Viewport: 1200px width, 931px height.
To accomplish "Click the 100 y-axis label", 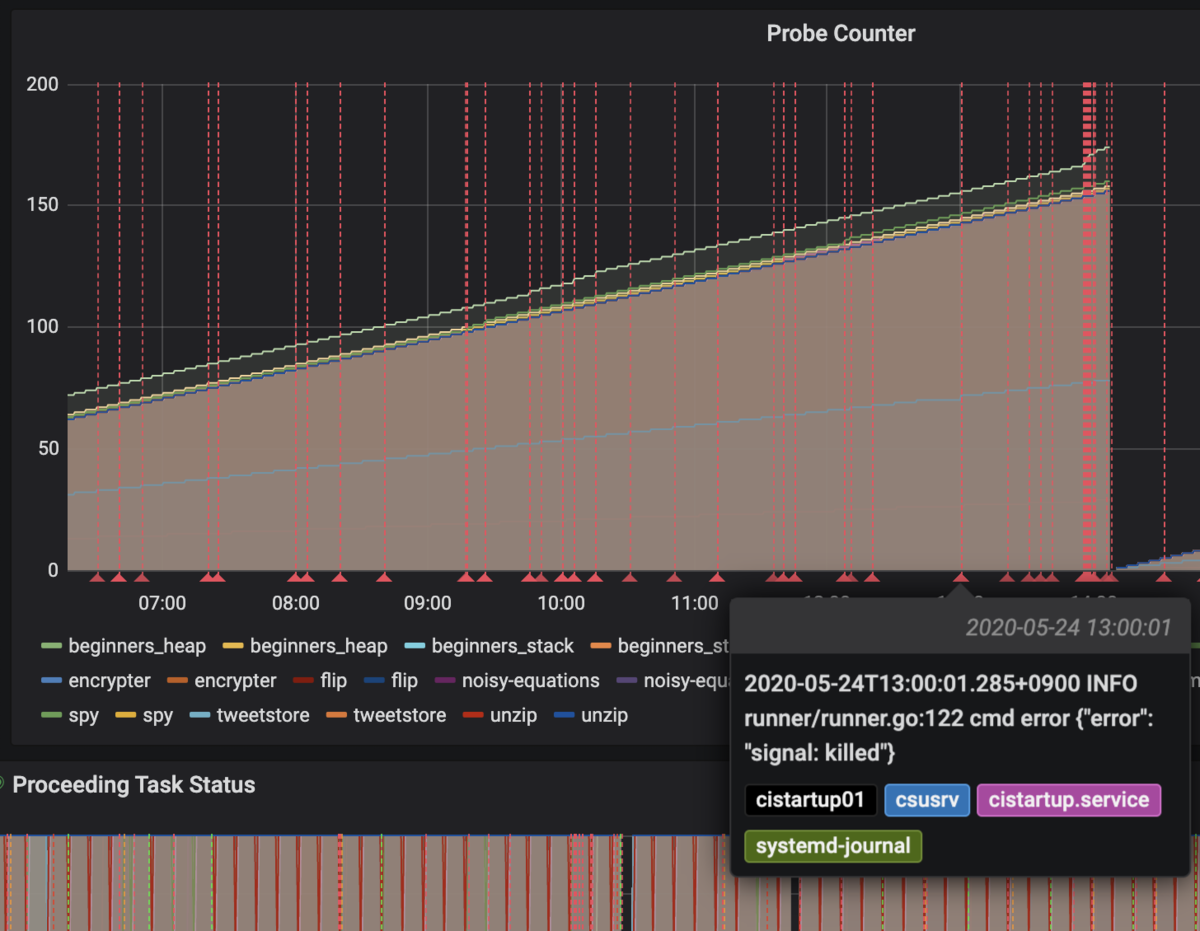I will pos(41,328).
